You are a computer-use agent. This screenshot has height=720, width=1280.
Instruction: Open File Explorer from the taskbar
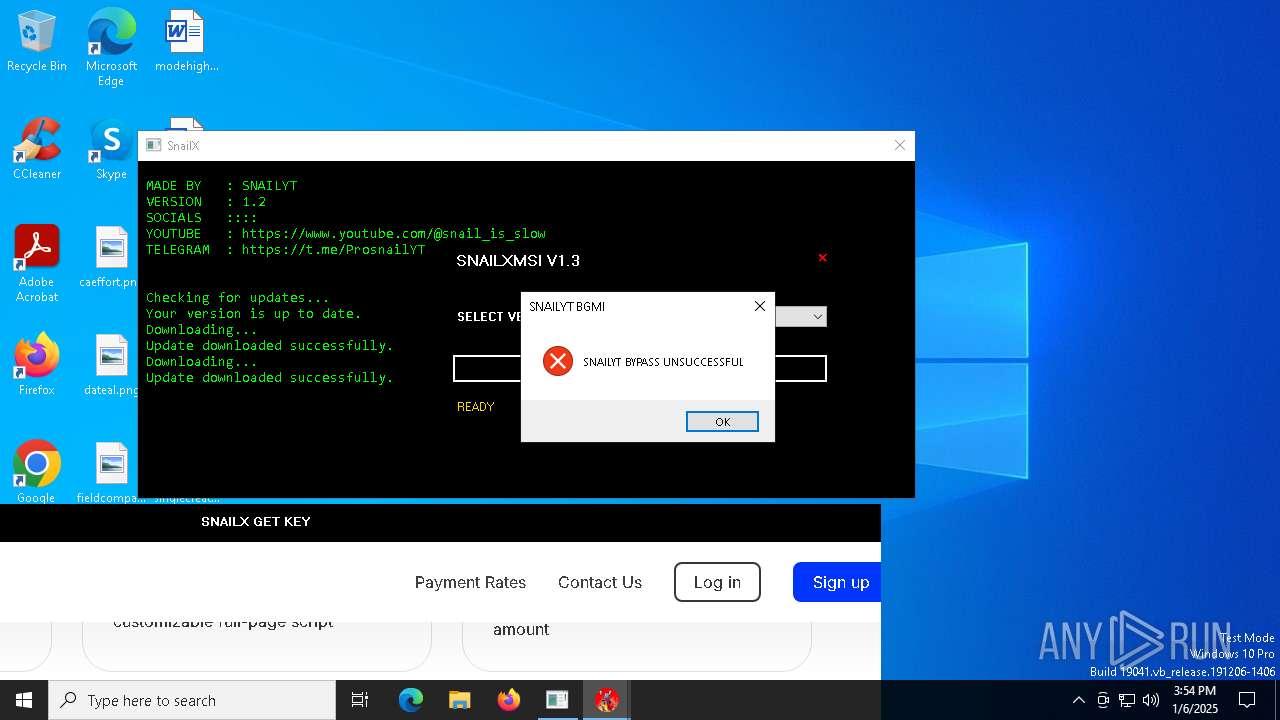click(x=459, y=700)
